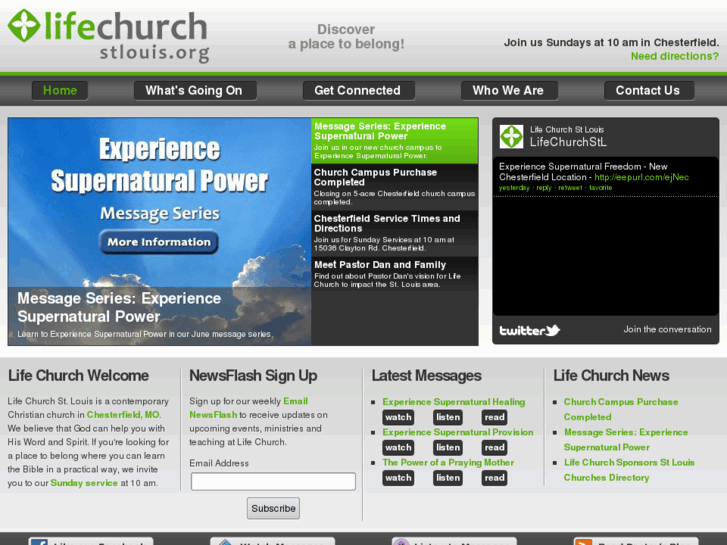
Task: Click the tweet's 'yesterday' timestamp link
Action: tap(514, 188)
